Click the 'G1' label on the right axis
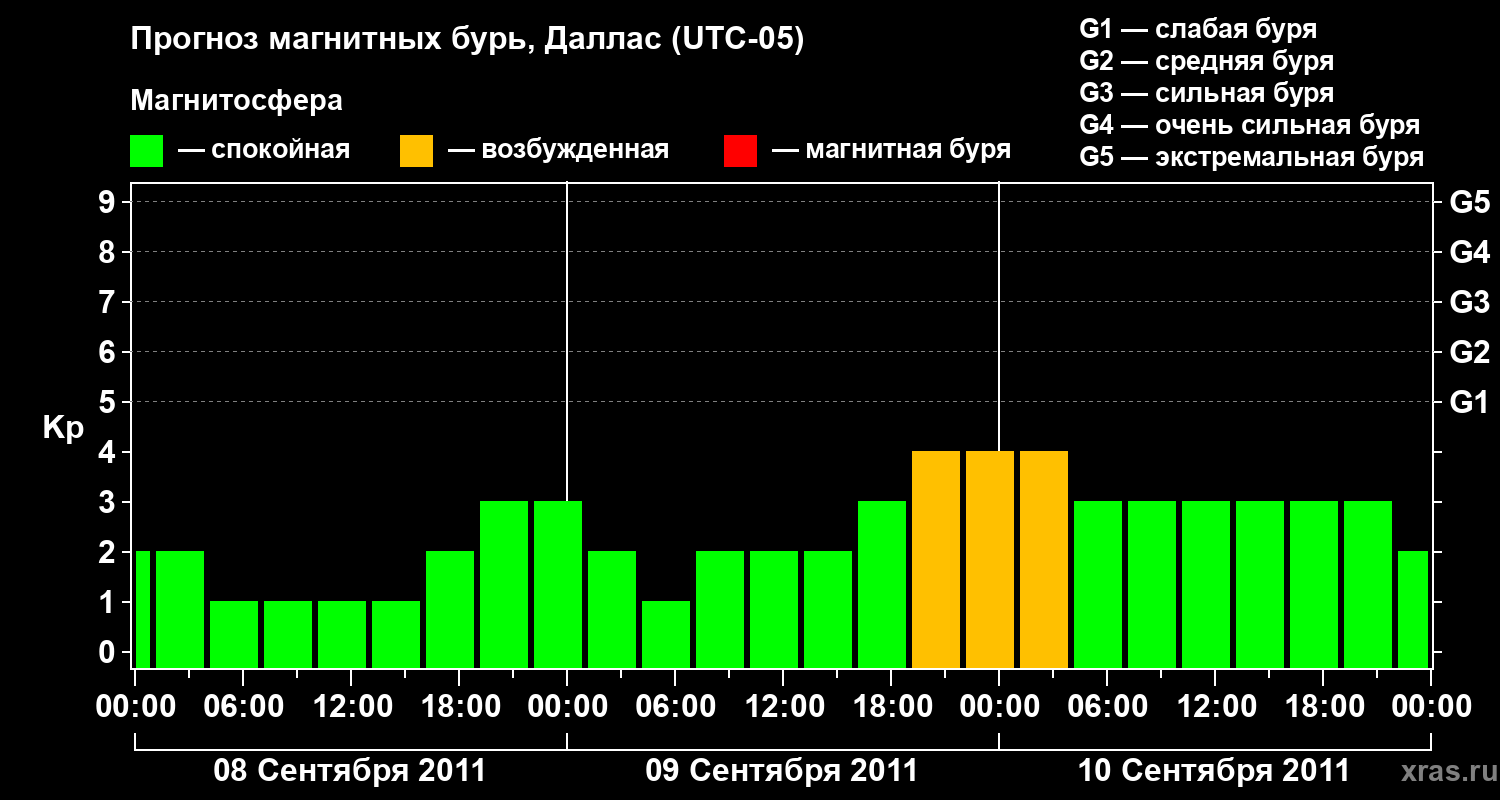Screen dimensions: 1500x800 (1469, 403)
